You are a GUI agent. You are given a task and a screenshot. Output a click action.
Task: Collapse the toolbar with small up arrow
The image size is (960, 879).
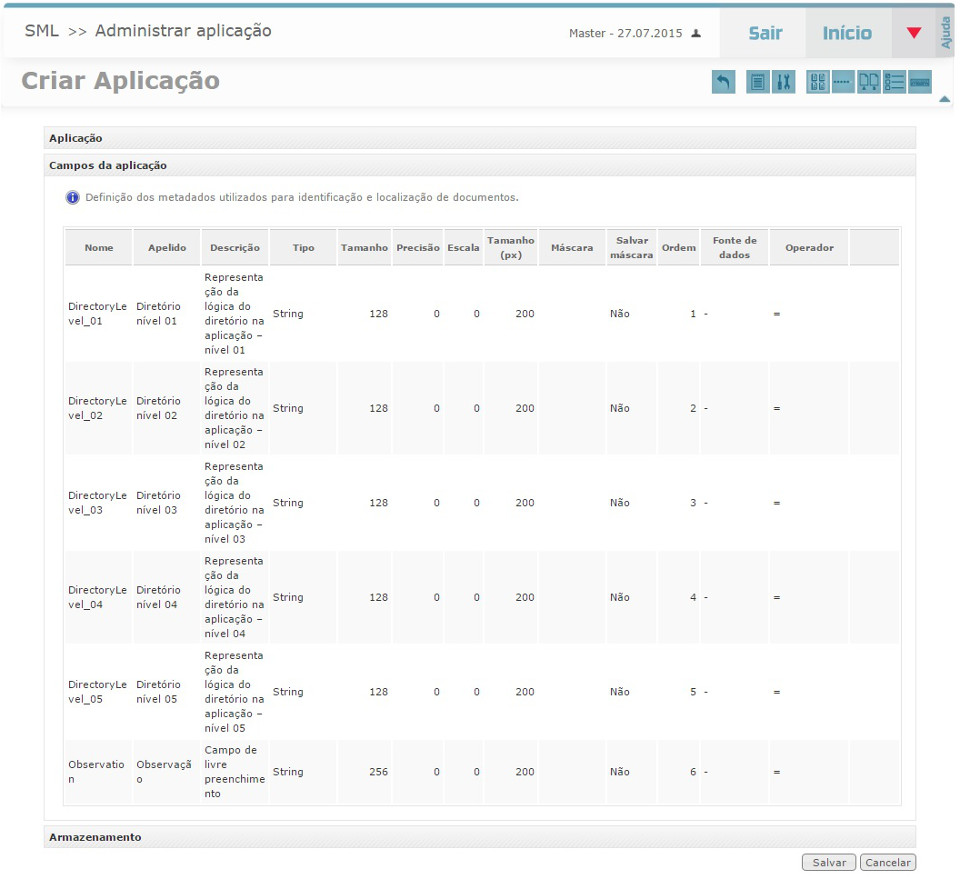pos(943,99)
